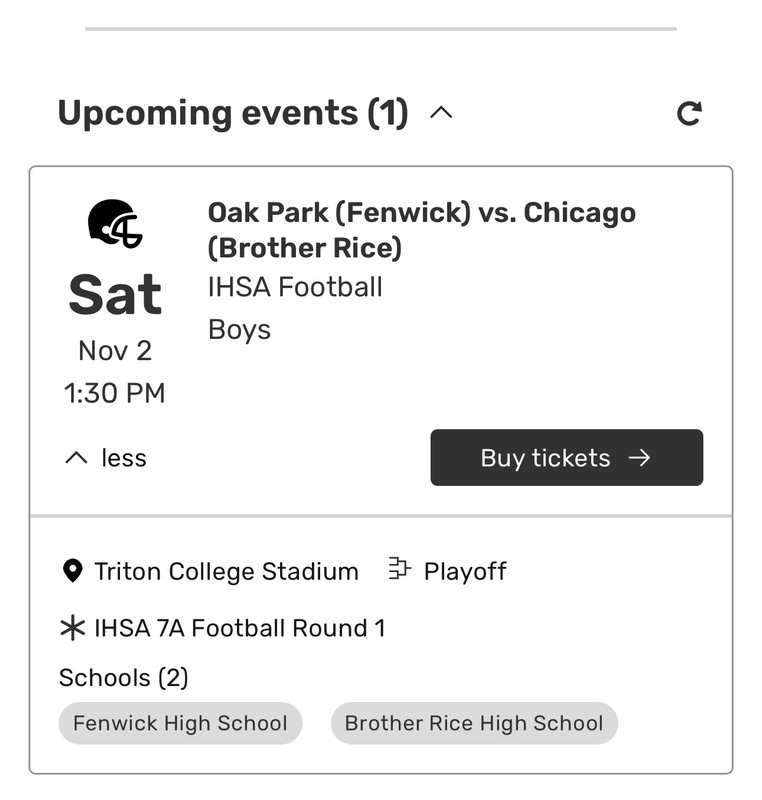This screenshot has height=800, width=762.
Task: Click the refresh events icon
Action: tap(690, 113)
